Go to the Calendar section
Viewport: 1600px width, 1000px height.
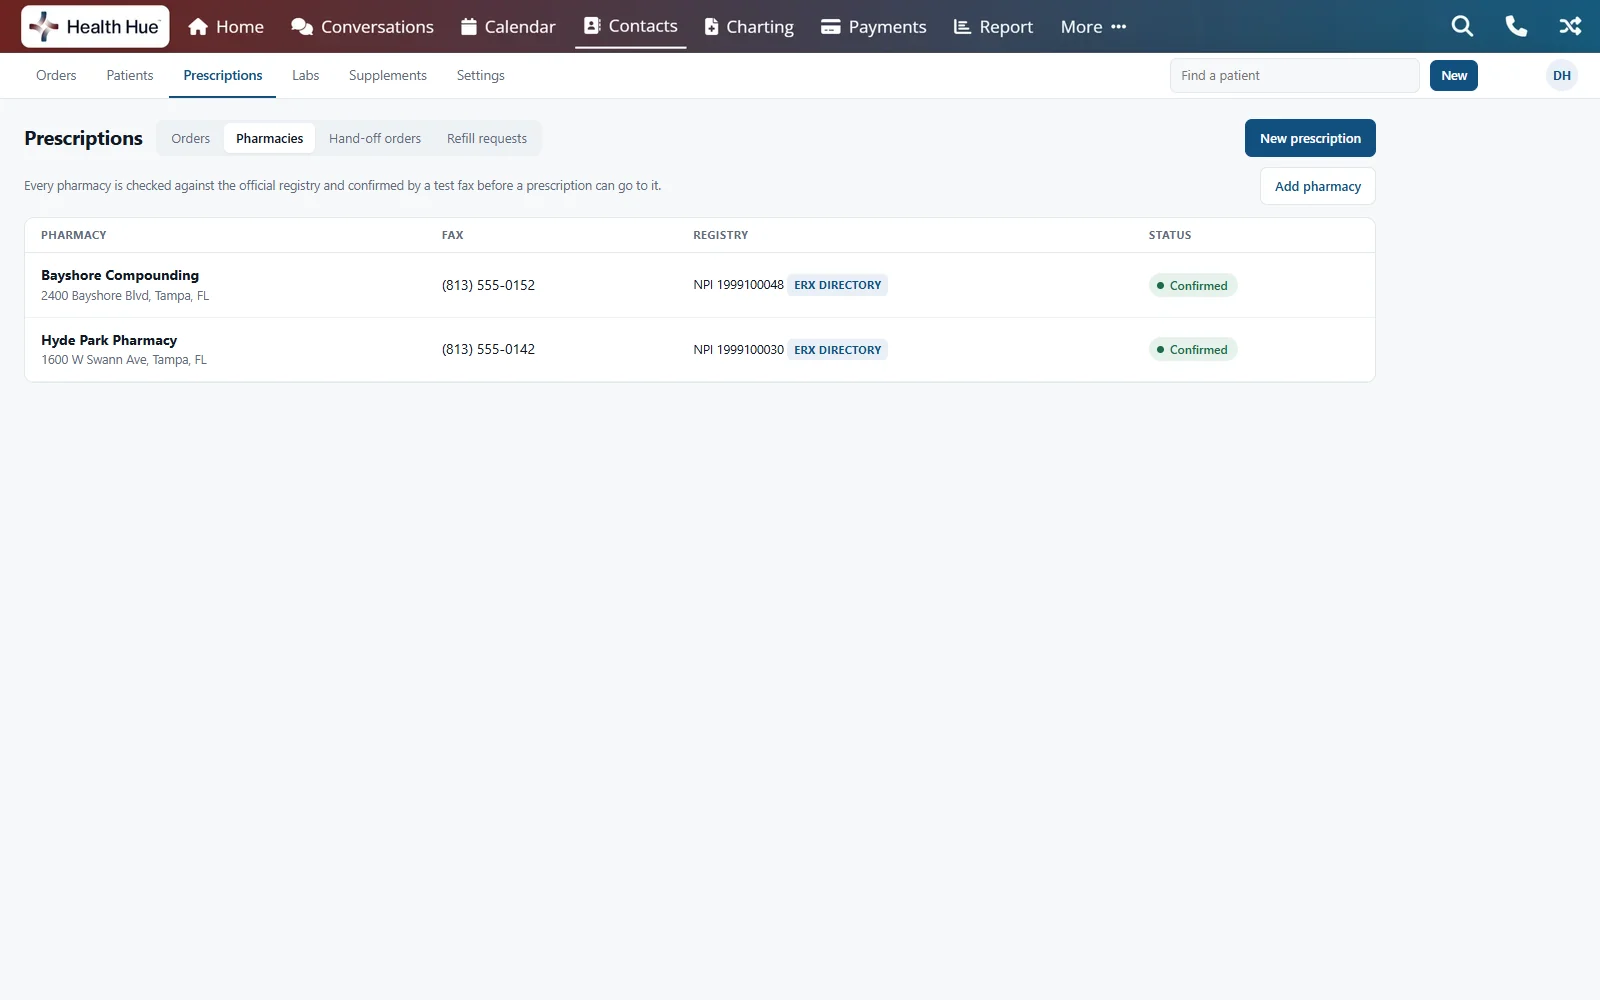pos(508,27)
